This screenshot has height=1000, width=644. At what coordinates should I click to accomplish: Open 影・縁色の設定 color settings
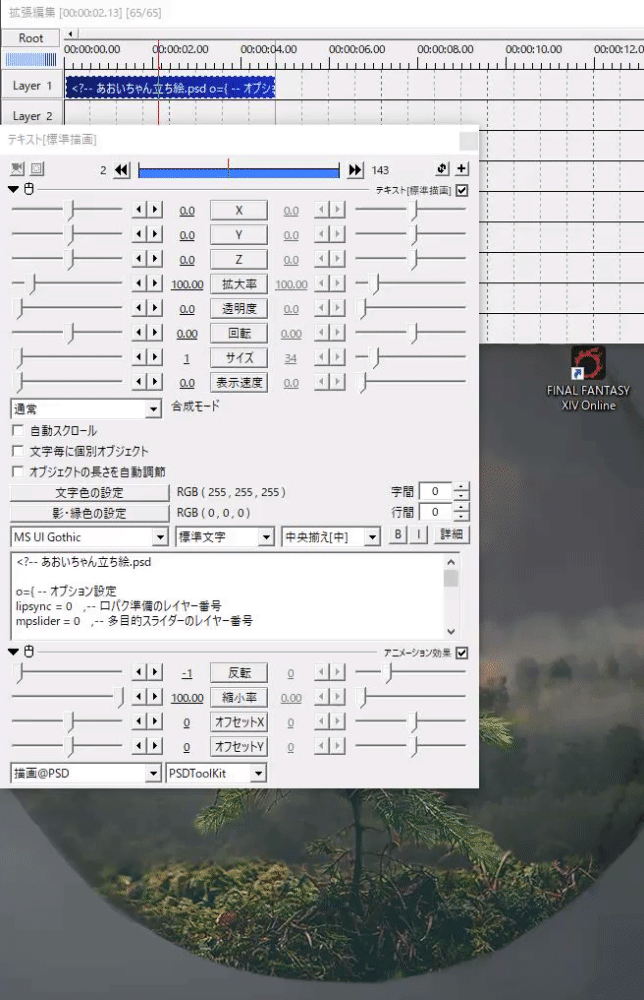pyautogui.click(x=89, y=513)
